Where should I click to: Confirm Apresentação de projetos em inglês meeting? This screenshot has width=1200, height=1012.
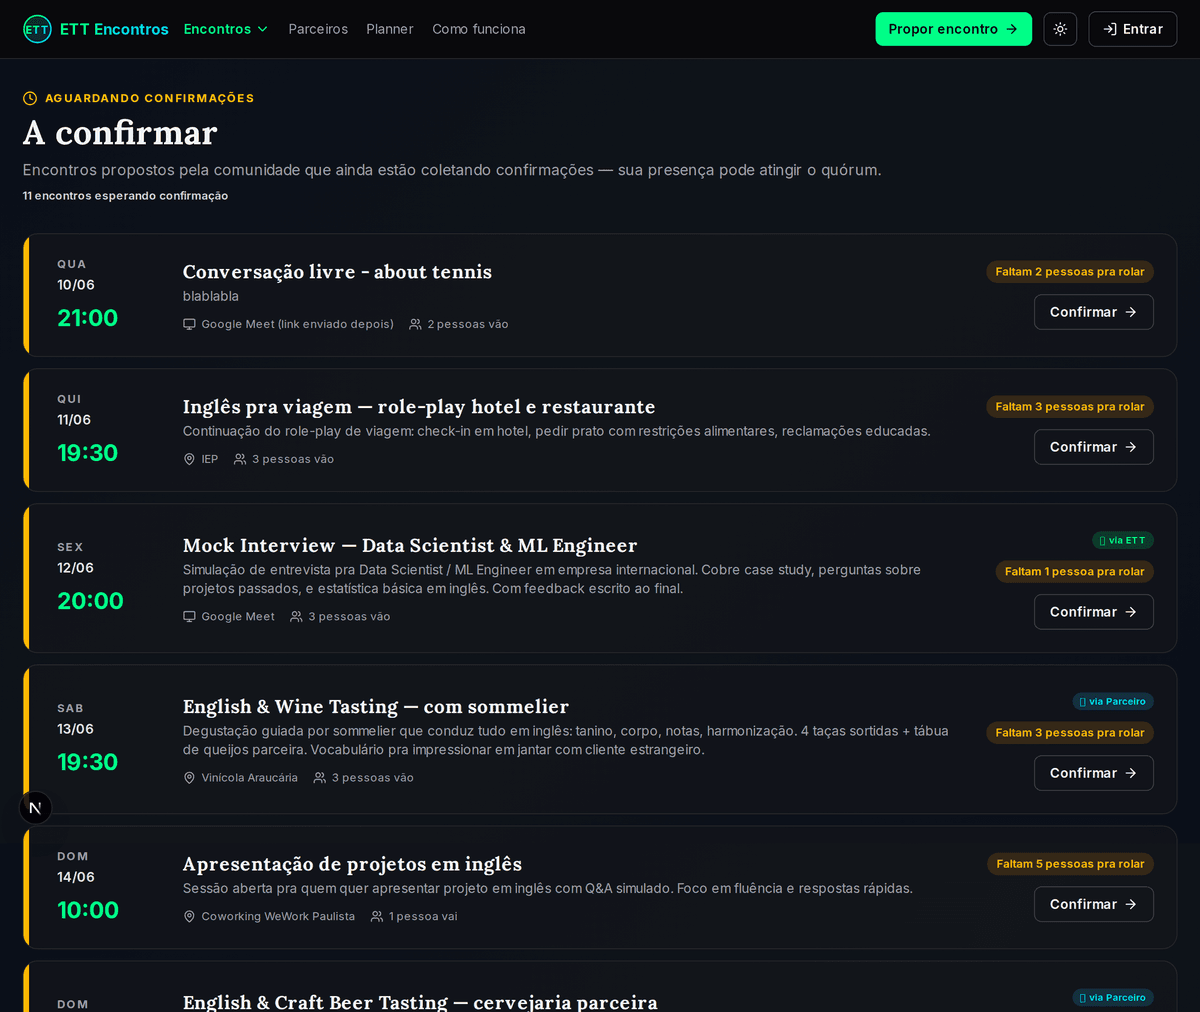1093,904
